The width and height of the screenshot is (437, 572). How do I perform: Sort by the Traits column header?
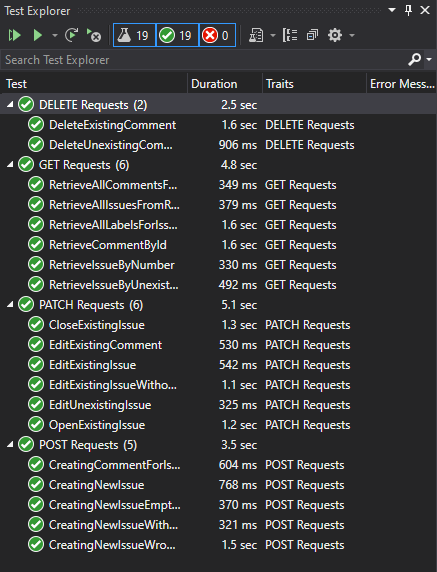pyautogui.click(x=314, y=84)
